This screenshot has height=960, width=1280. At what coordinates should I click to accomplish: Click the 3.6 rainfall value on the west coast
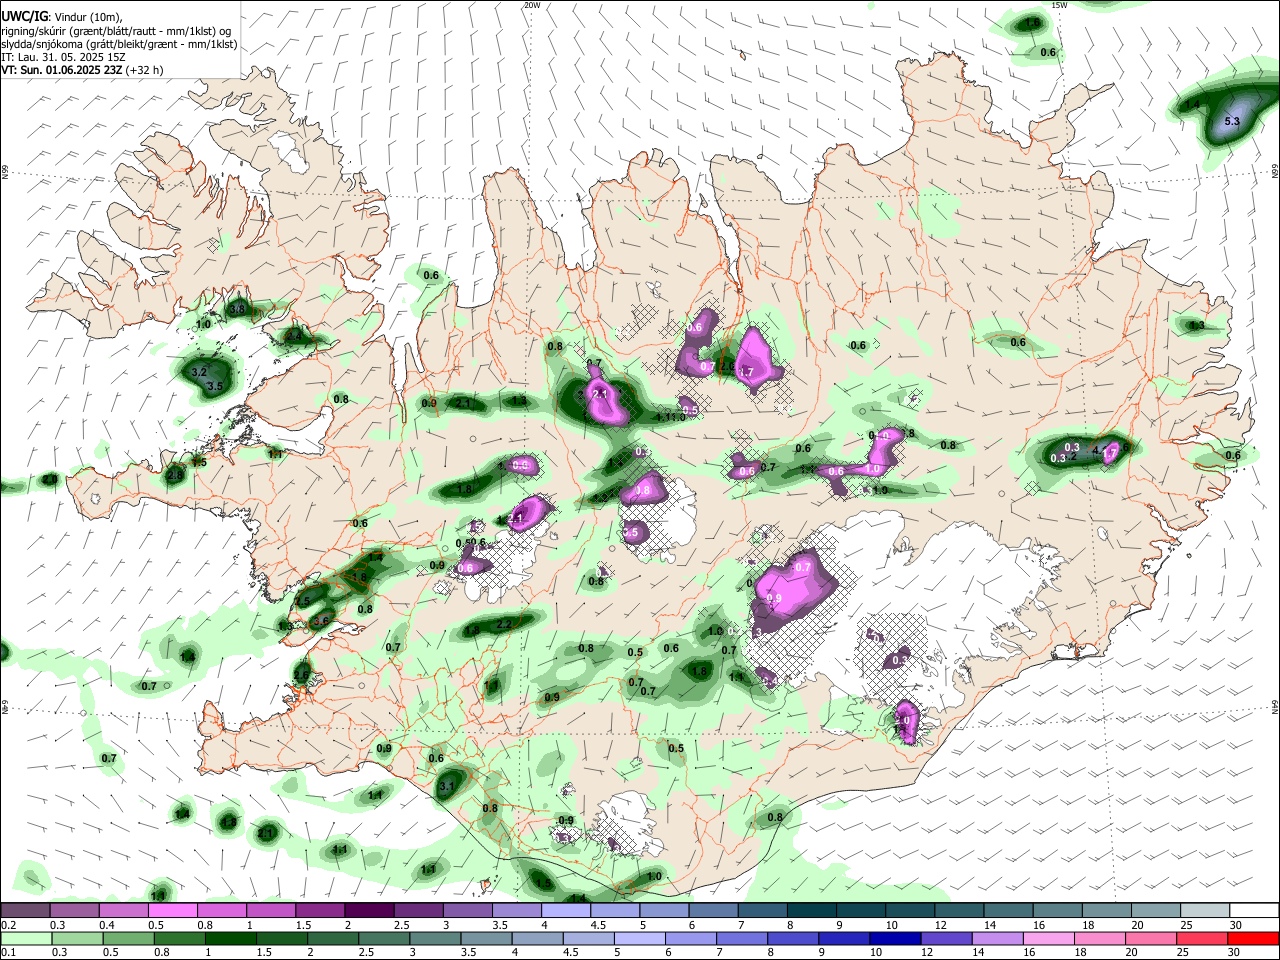321,621
